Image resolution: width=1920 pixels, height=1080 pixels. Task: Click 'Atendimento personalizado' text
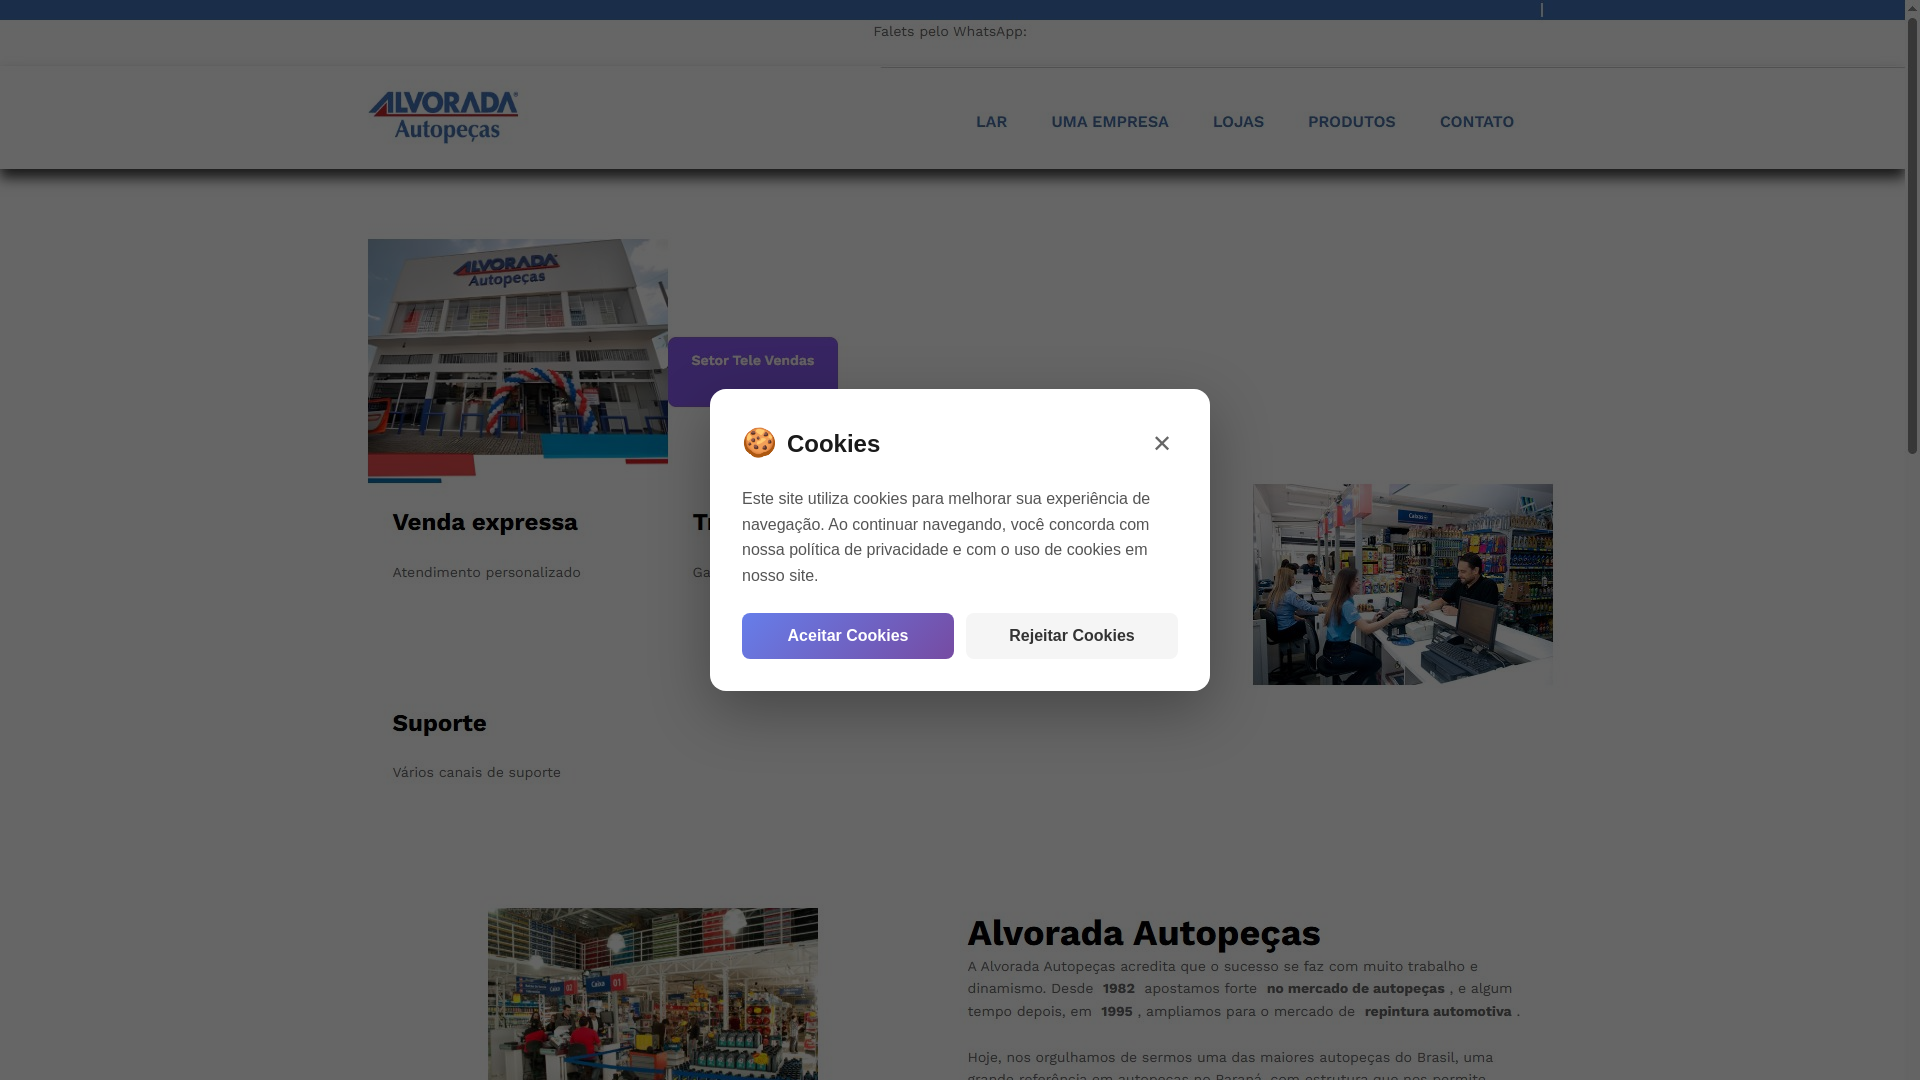point(486,572)
